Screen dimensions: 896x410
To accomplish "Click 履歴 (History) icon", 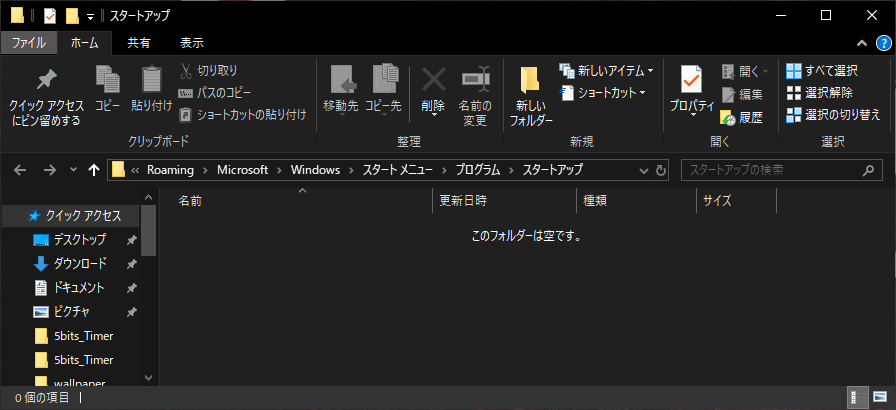I will coord(728,118).
